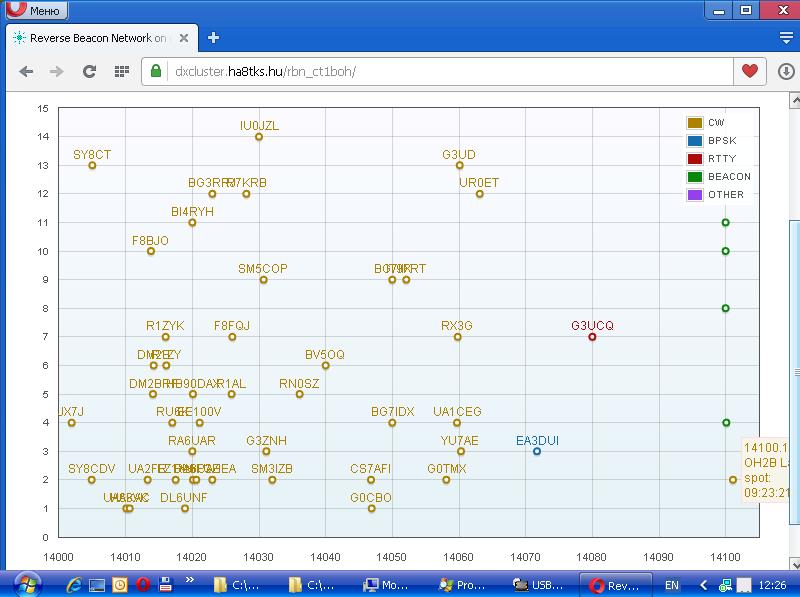Click the green padlock security icon
Screen dimensions: 800x597
point(156,71)
